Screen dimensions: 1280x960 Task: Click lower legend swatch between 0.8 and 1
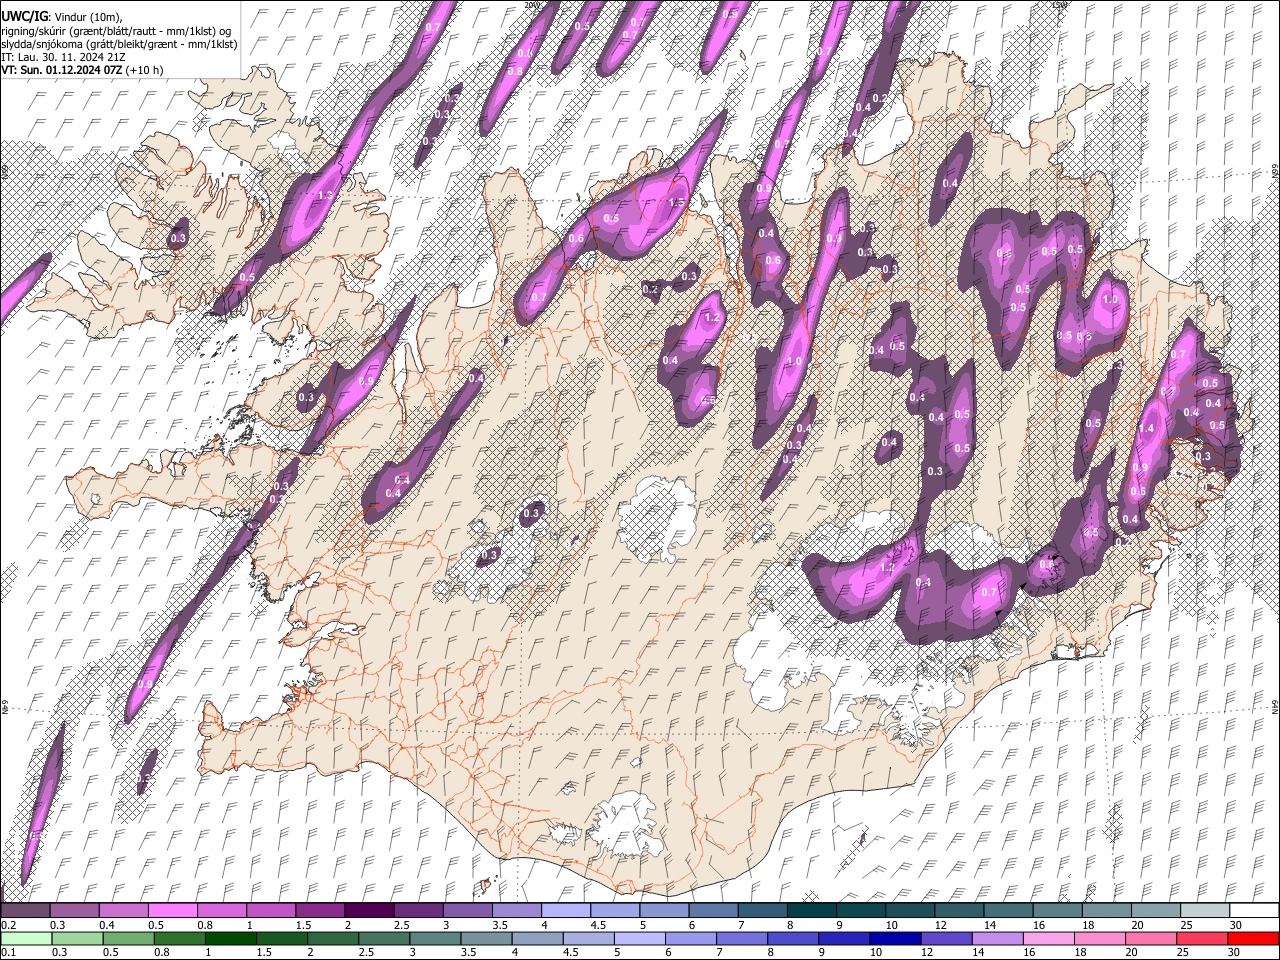[181, 938]
